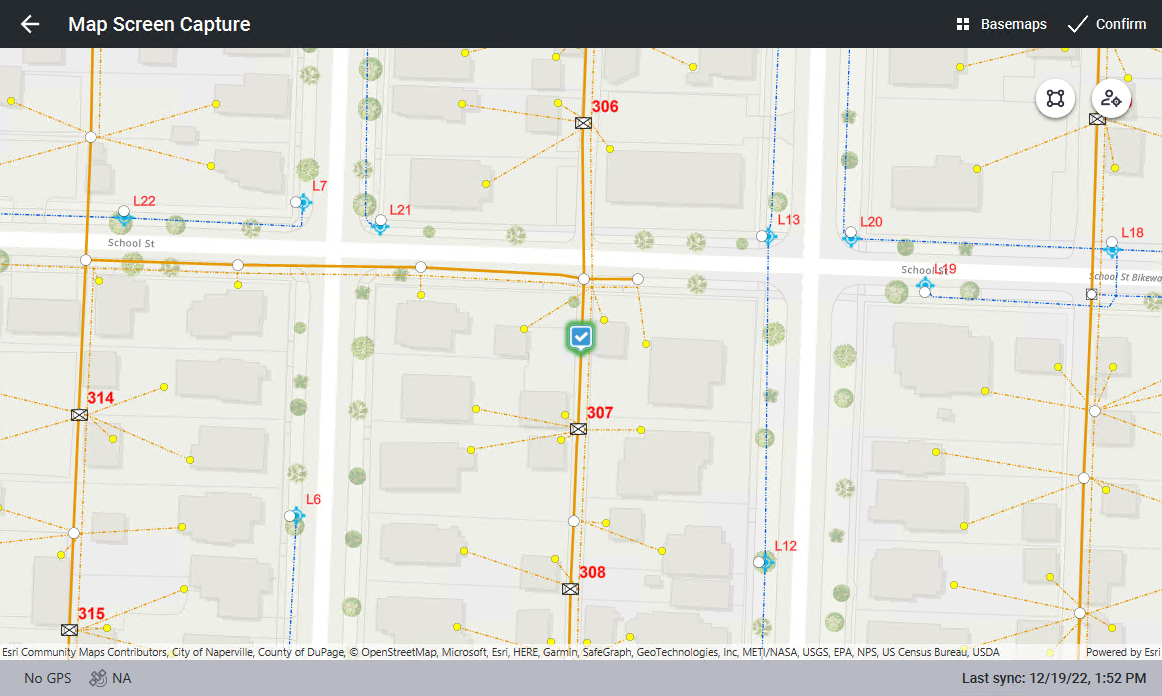Click the back arrow icon
The height and width of the screenshot is (696, 1162).
(x=30, y=24)
